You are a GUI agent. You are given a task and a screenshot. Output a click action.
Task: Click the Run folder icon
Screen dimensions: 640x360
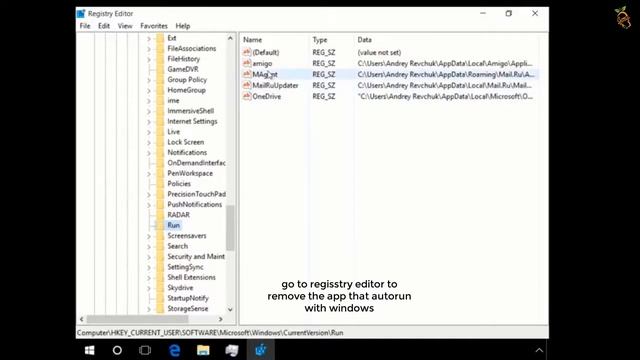click(x=160, y=225)
